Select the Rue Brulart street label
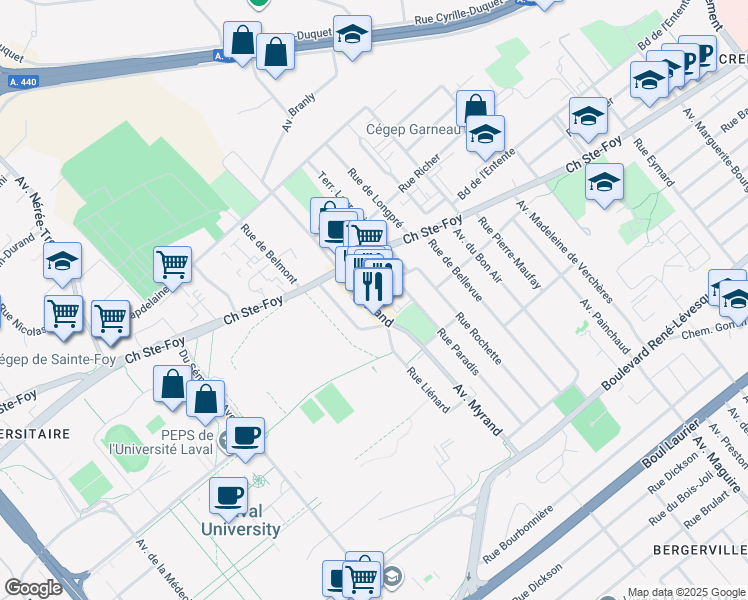 tap(706, 510)
